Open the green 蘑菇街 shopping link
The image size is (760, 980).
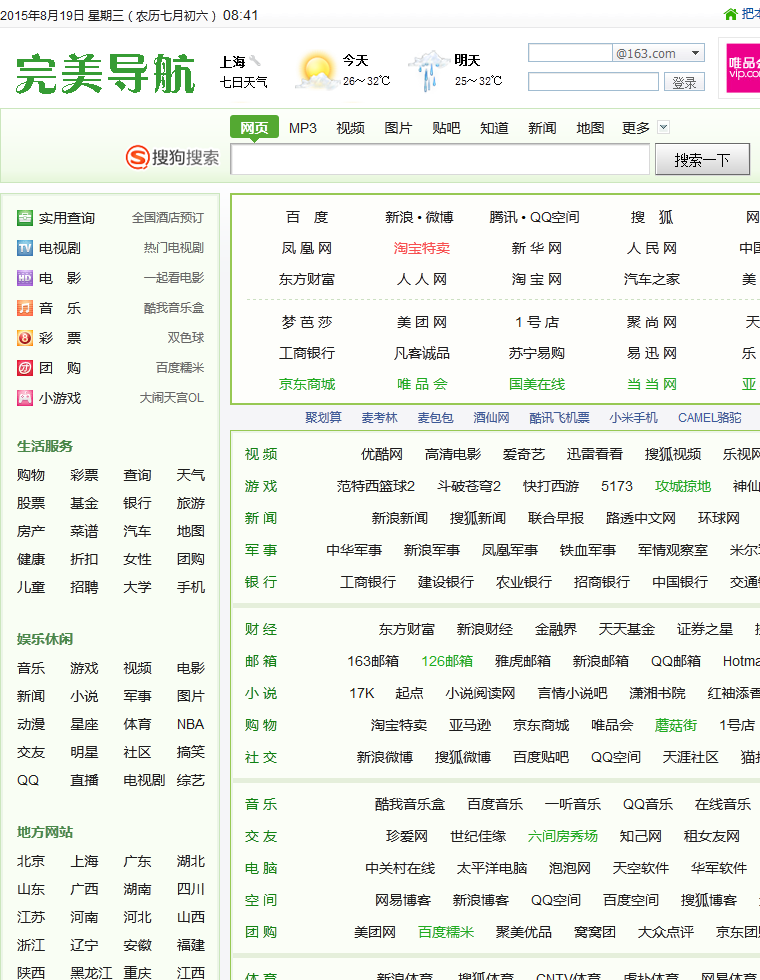point(676,725)
